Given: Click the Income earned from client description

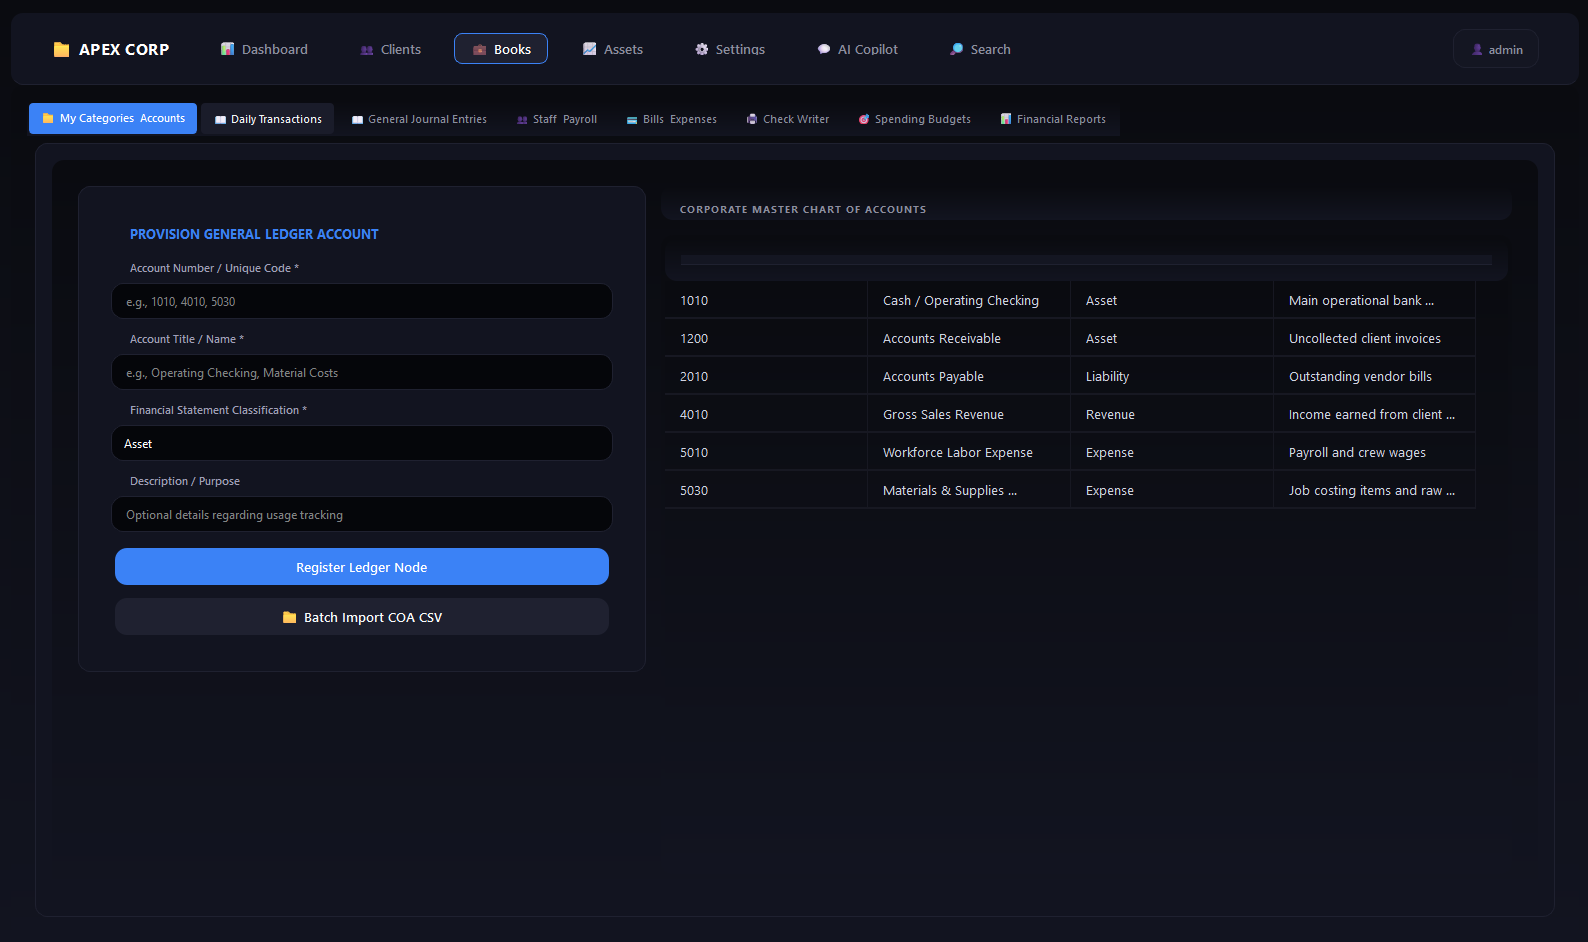Looking at the screenshot, I should tap(1375, 414).
